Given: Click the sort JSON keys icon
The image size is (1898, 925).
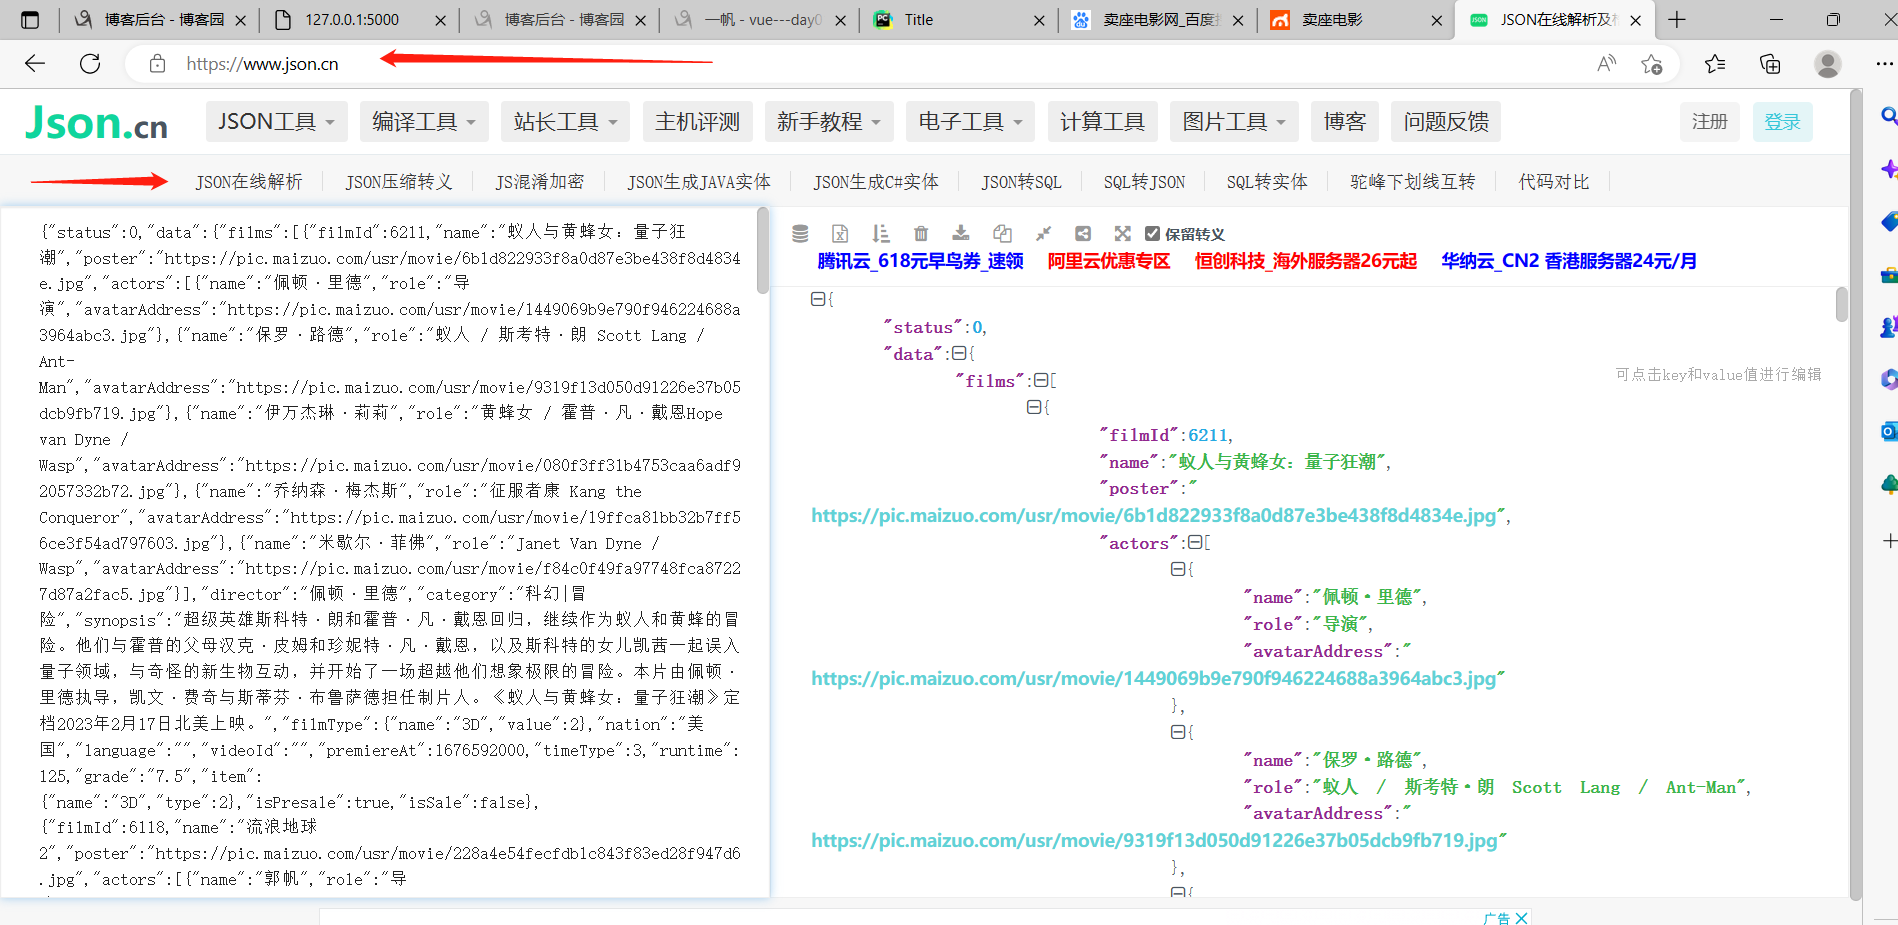Looking at the screenshot, I should pos(880,233).
